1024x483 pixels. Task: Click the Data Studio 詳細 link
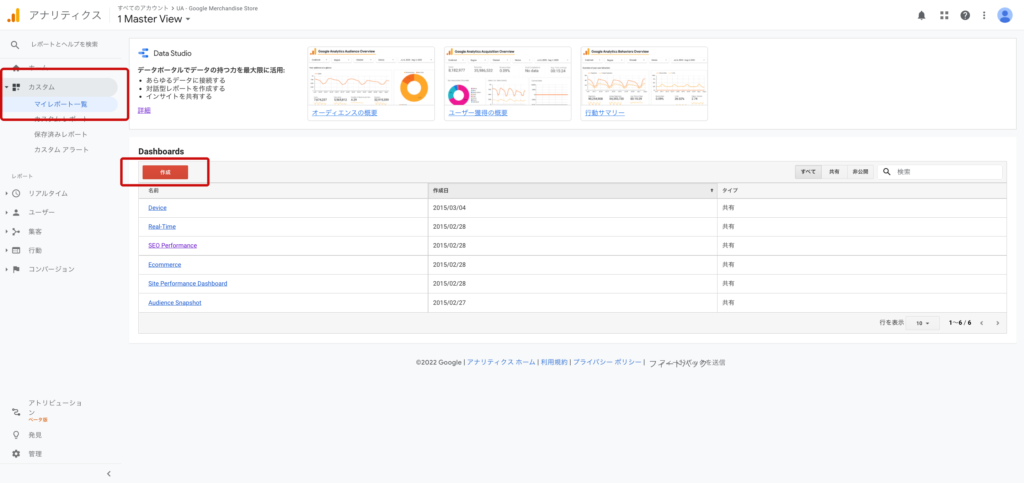(144, 110)
